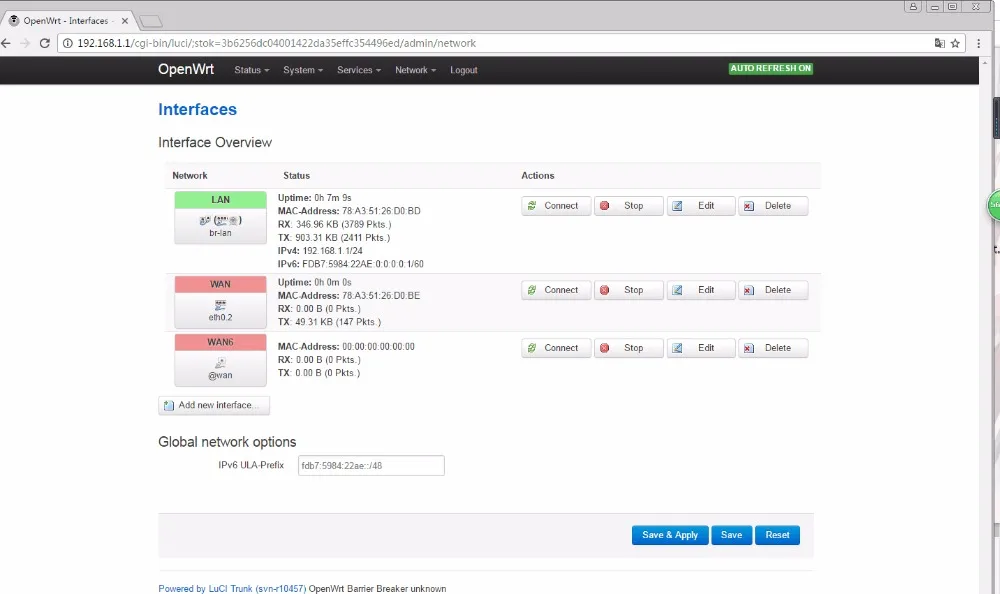Click the eth0.2 ethernet port icon

pyautogui.click(x=221, y=305)
